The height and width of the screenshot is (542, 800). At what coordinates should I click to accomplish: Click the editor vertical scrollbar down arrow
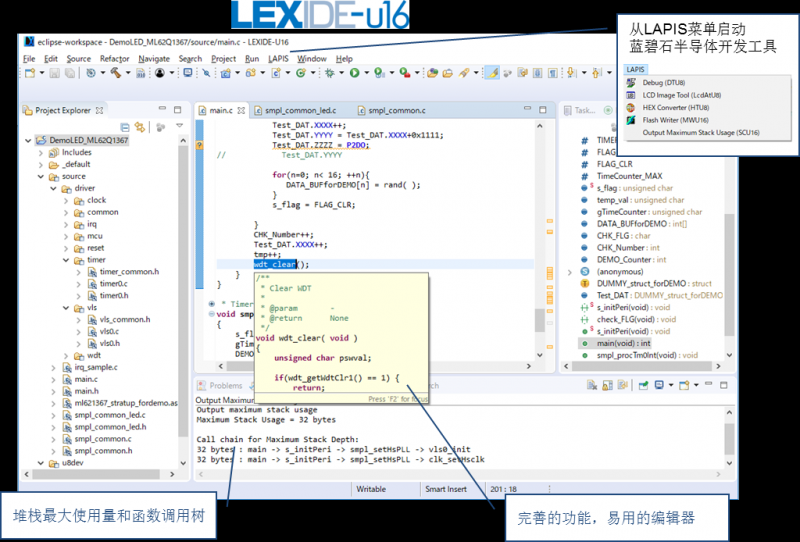point(540,355)
